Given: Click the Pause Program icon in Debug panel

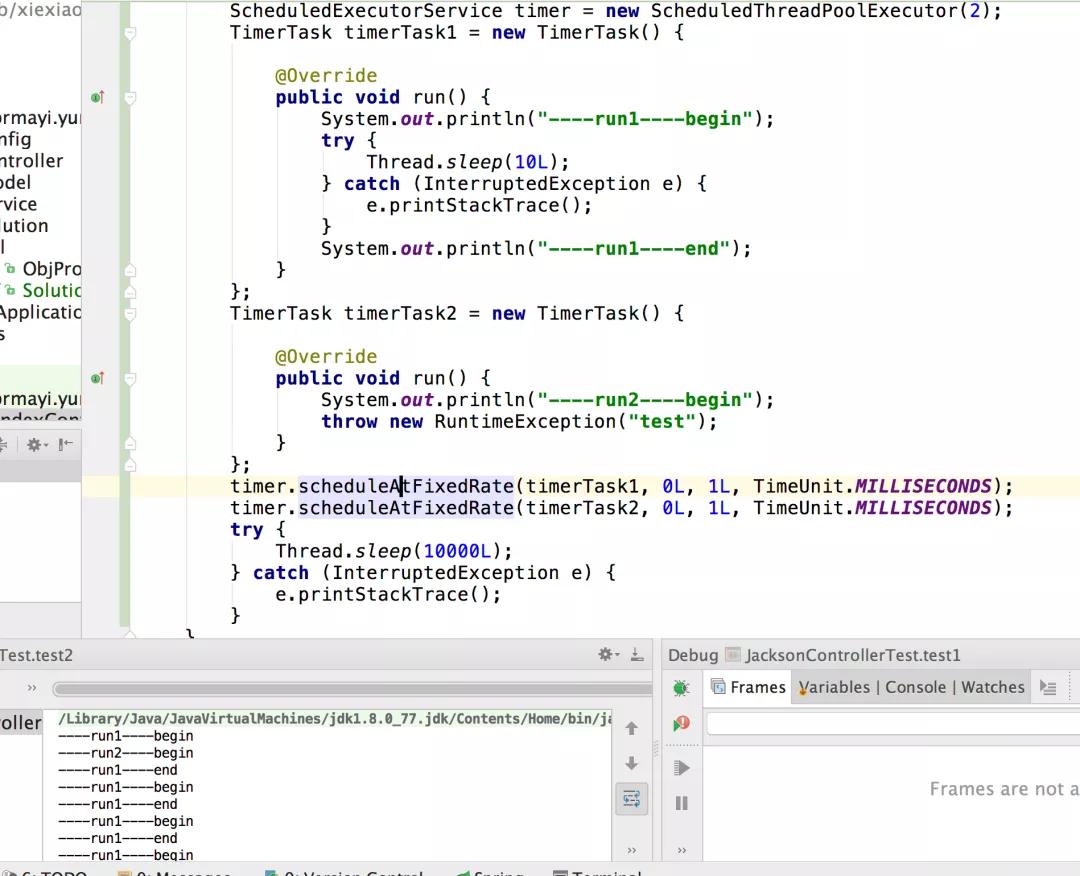Looking at the screenshot, I should (x=681, y=803).
